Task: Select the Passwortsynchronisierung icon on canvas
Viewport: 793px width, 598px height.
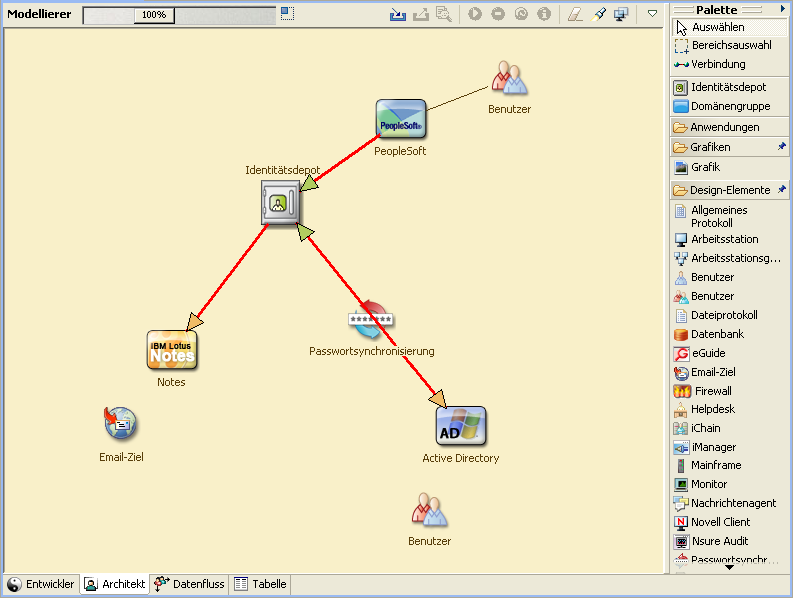Action: pos(371,320)
